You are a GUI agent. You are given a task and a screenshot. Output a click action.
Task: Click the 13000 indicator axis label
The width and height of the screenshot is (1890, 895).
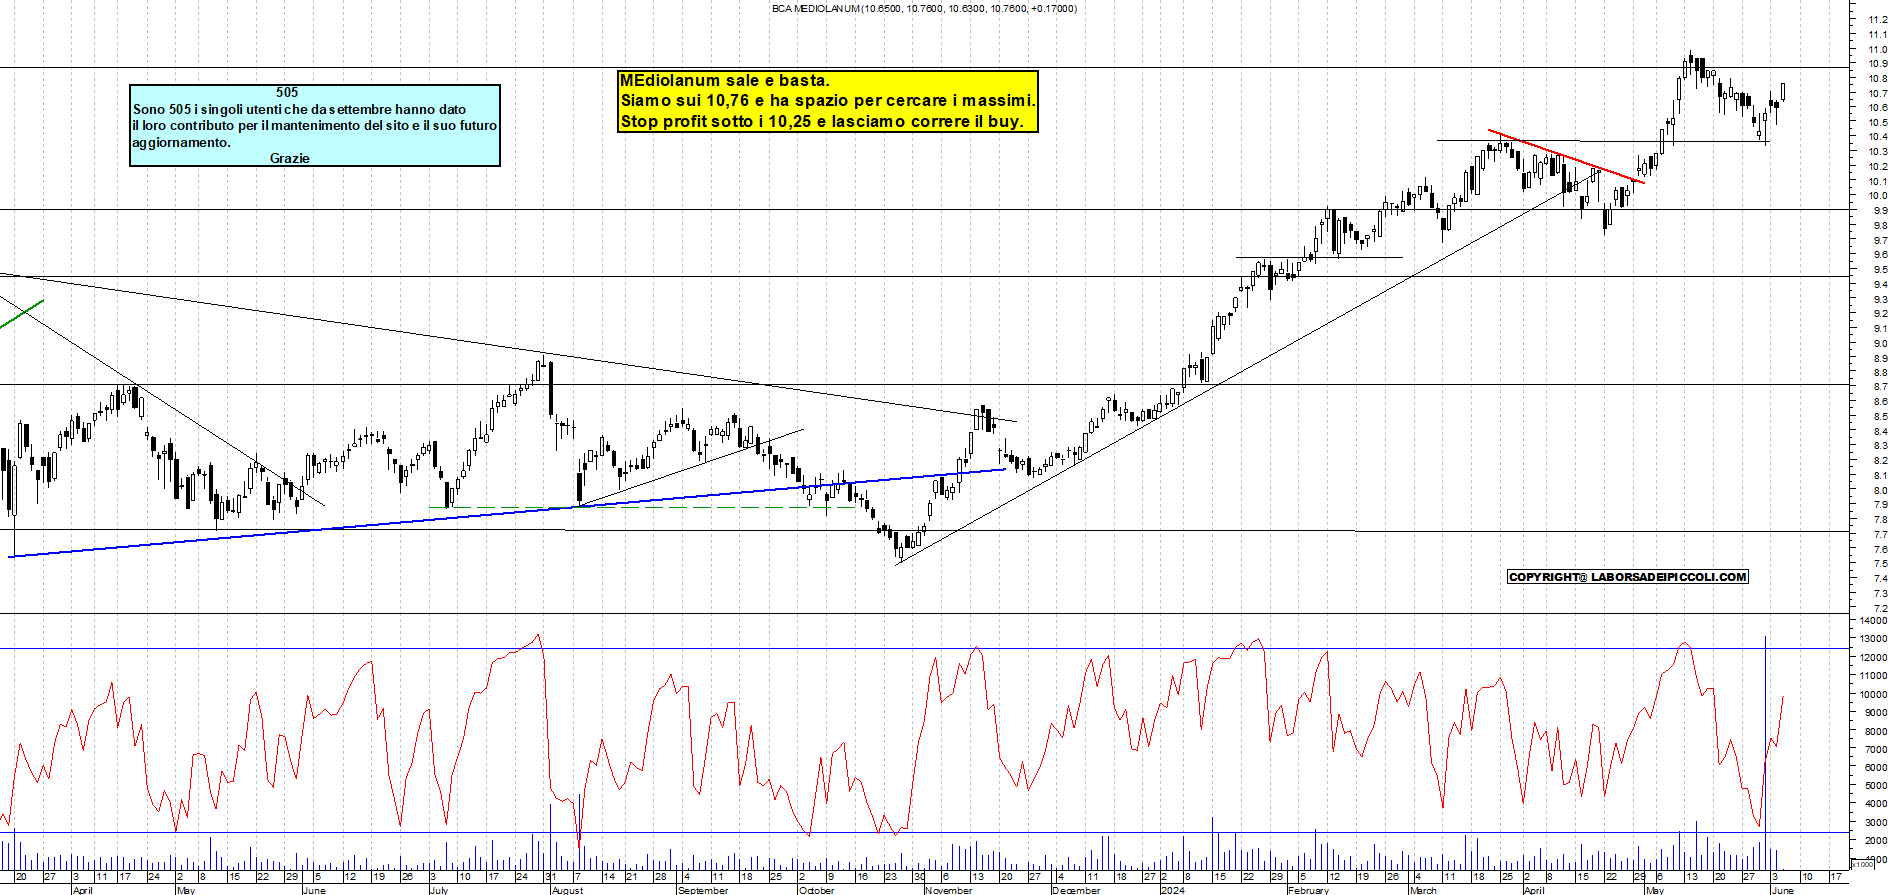pos(1873,639)
